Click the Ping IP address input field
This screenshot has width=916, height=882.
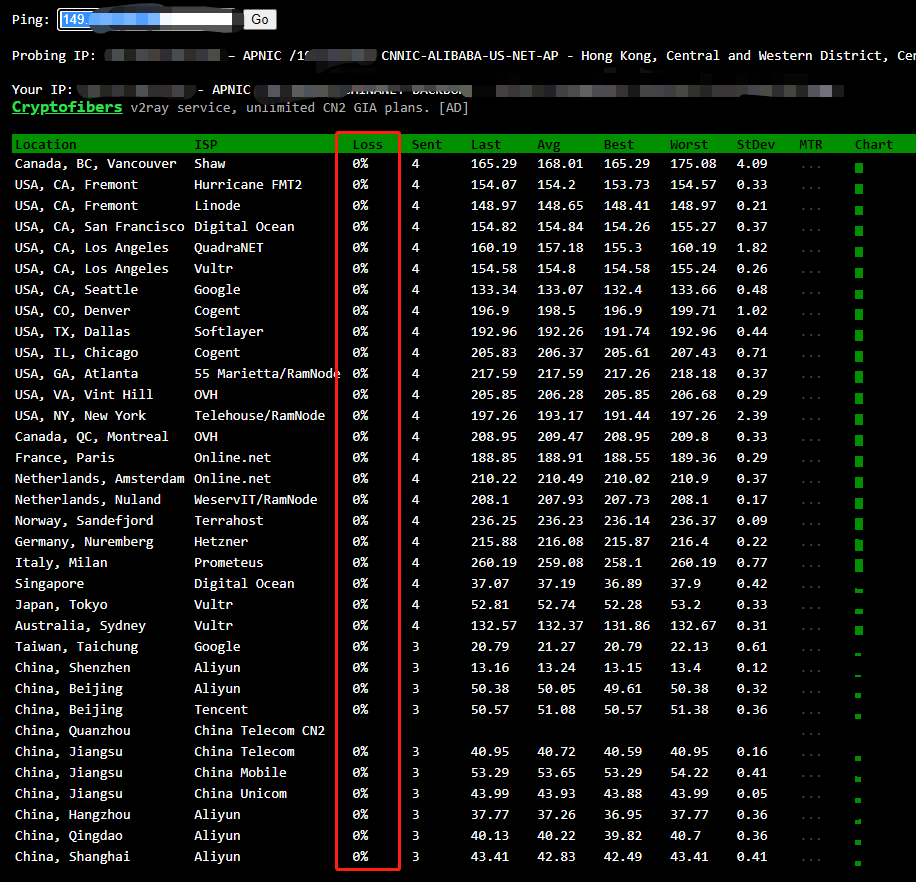[x=150, y=19]
